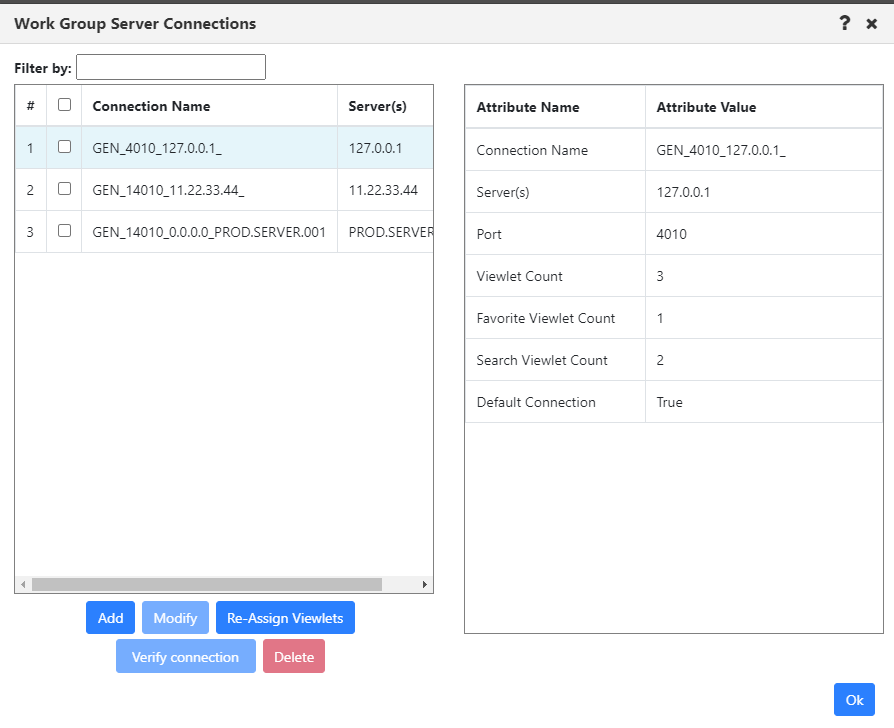Click the Connection Name attribute row label
Screen dimensions: 894x728
point(532,151)
